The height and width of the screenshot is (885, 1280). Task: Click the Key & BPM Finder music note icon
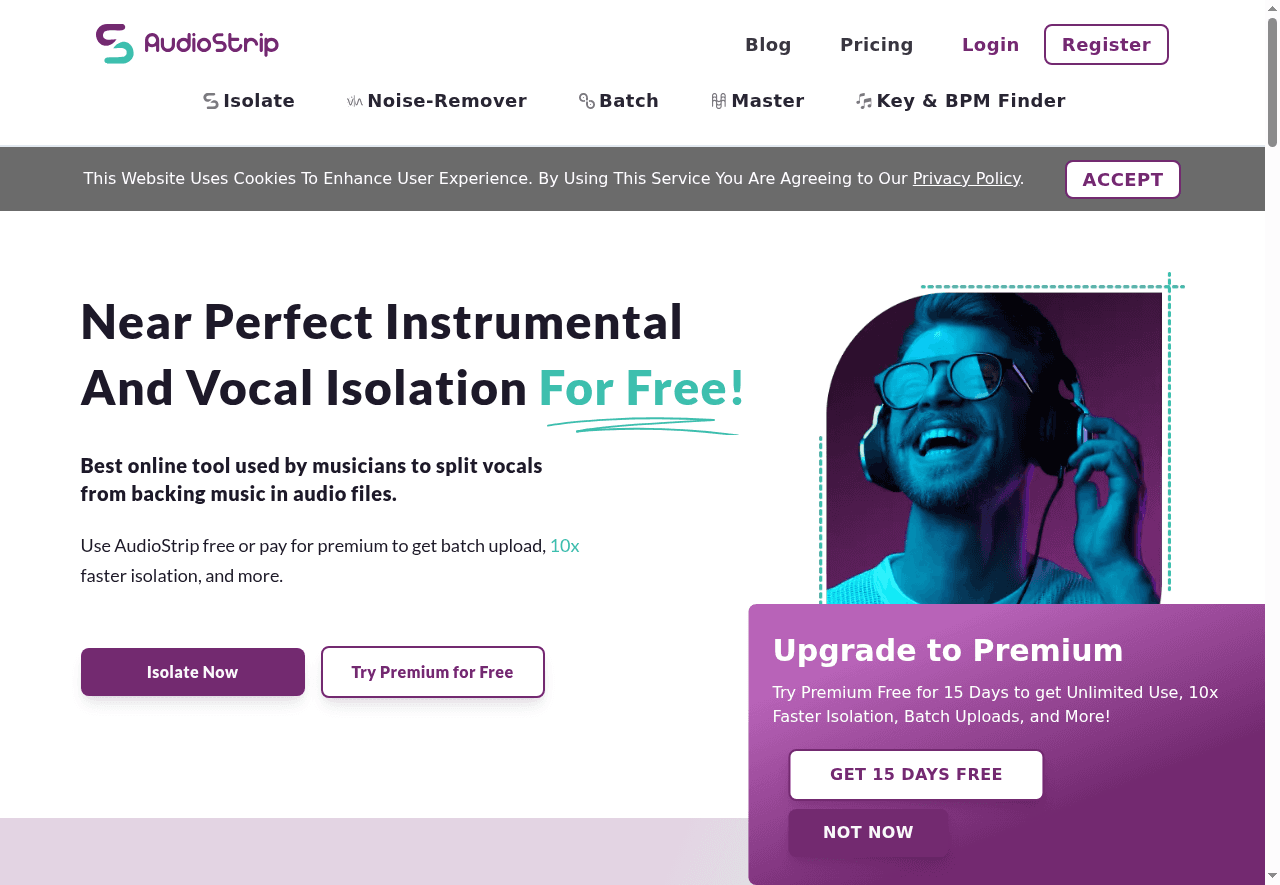click(864, 101)
